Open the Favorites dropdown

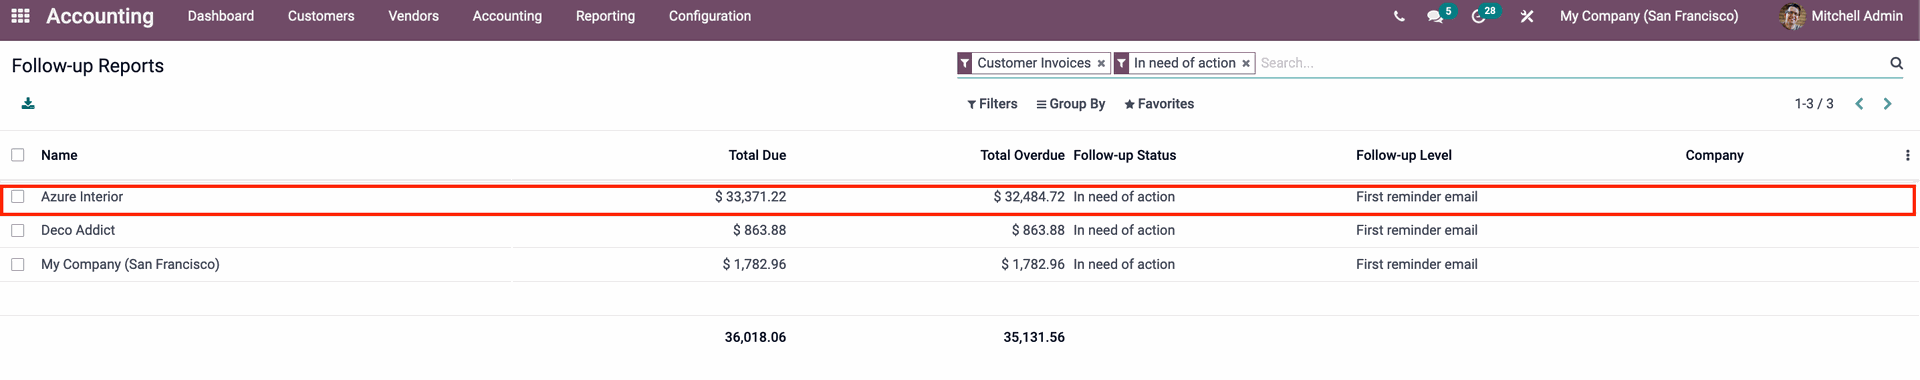tap(1159, 104)
